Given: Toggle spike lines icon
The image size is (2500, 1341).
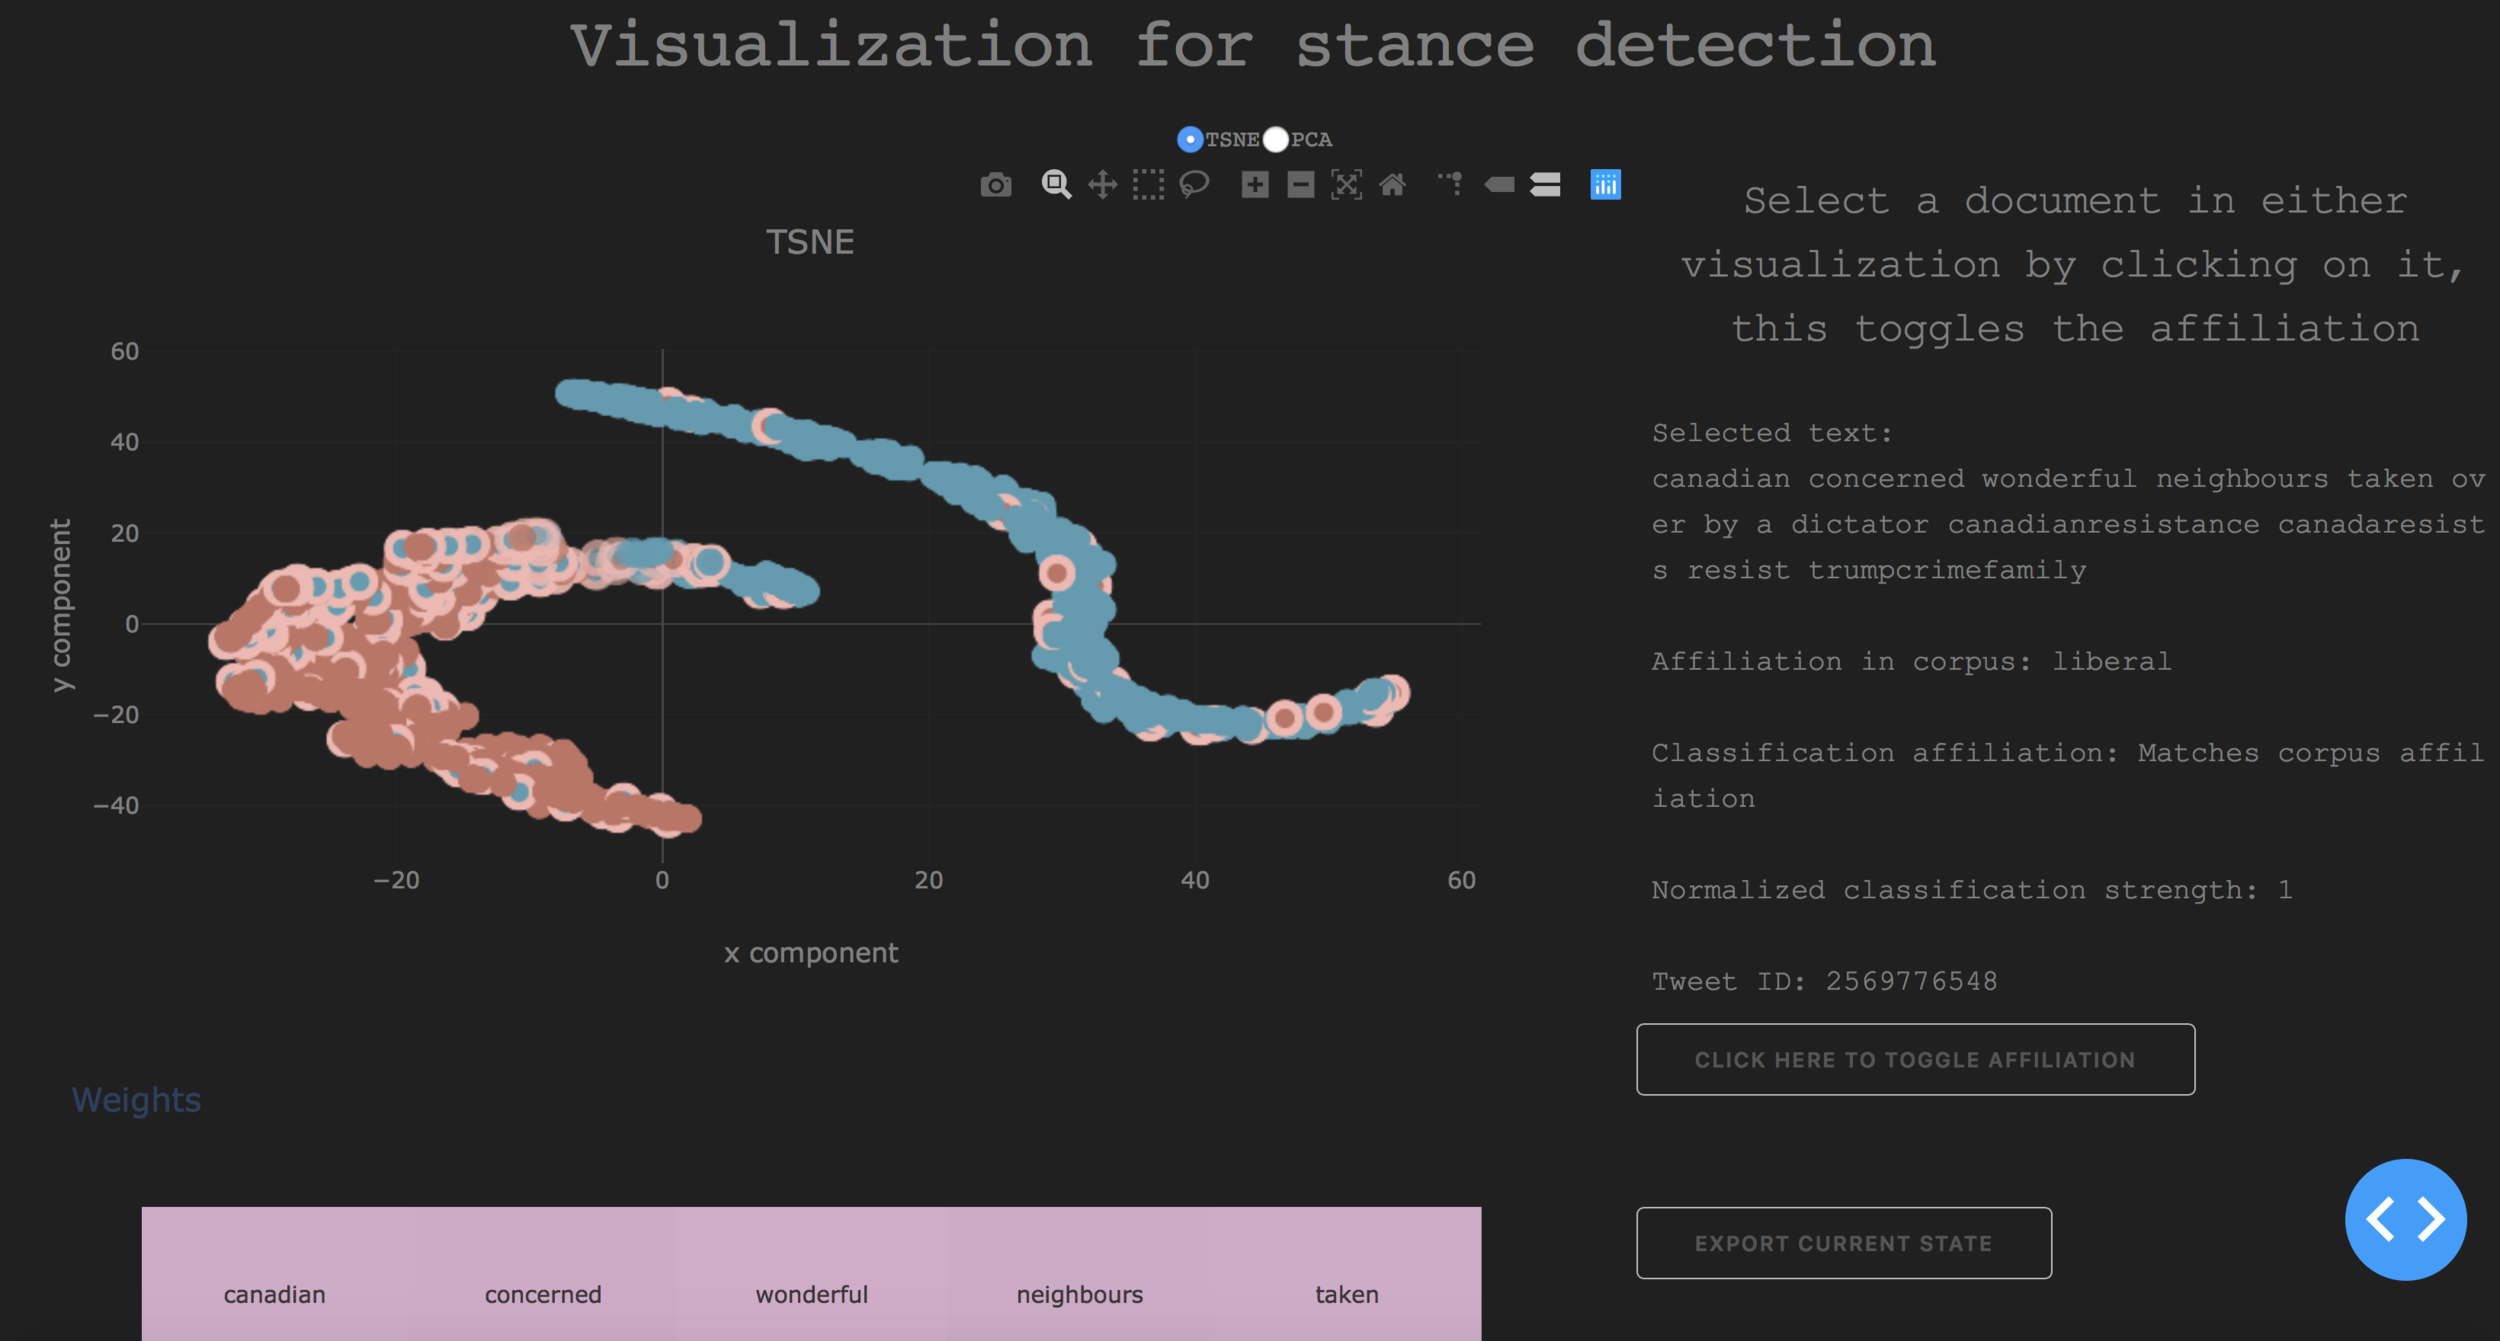Looking at the screenshot, I should [x=1452, y=185].
